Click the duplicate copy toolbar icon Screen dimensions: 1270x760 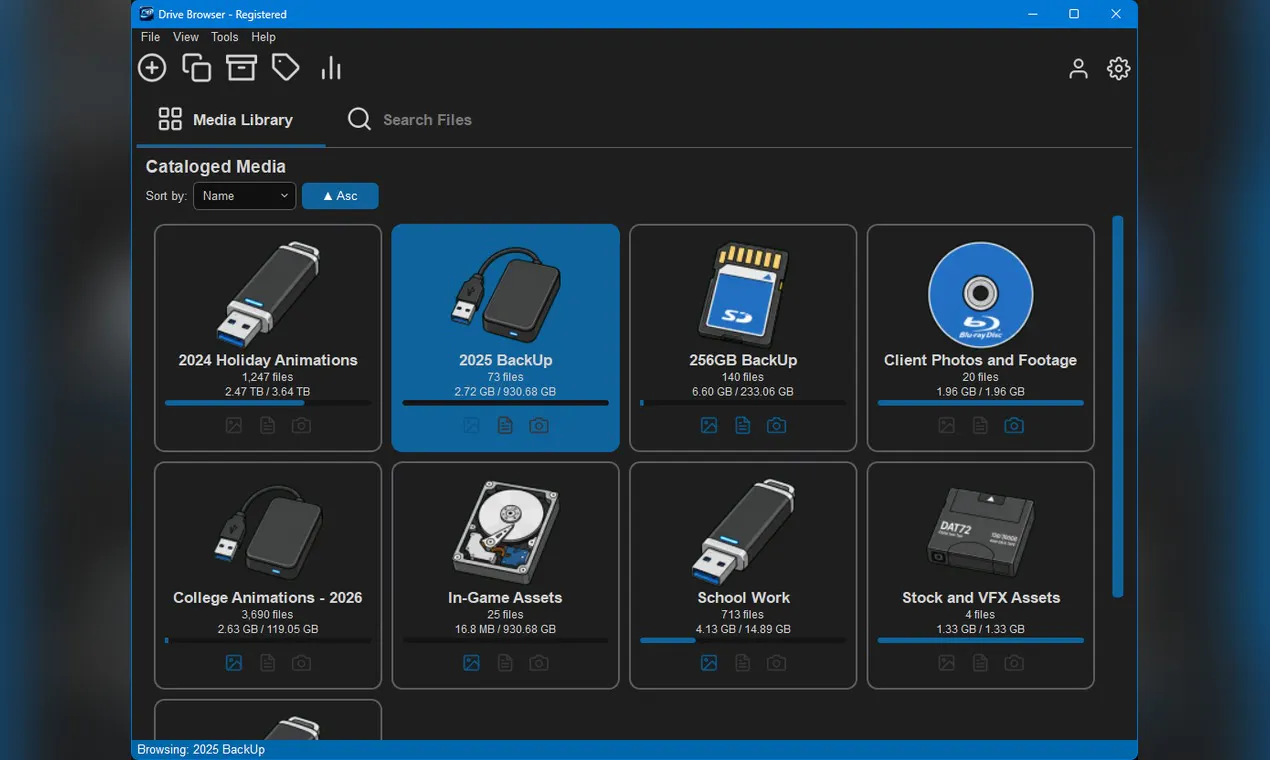coord(196,68)
